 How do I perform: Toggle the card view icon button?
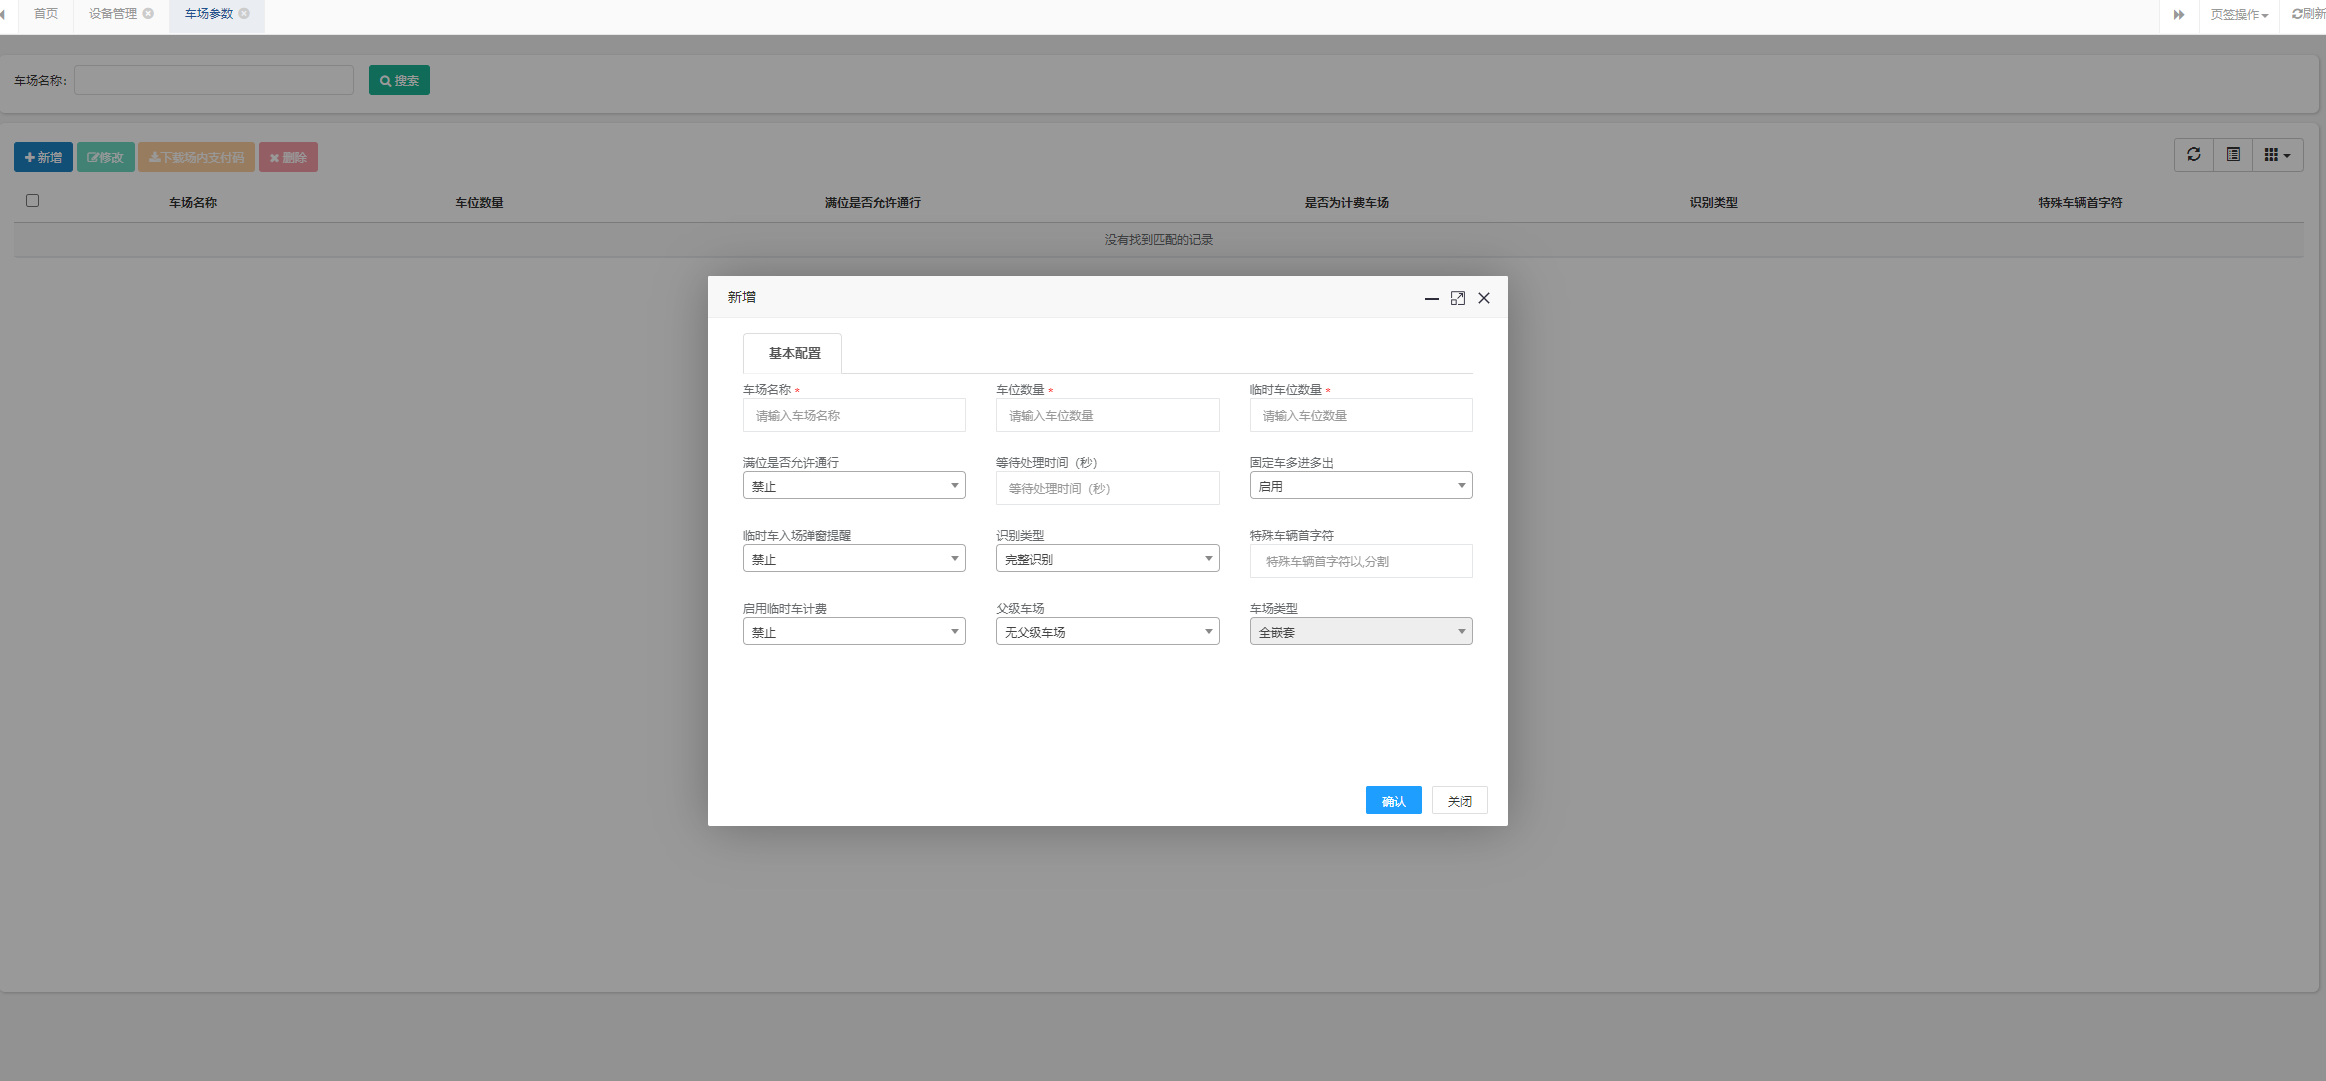(2233, 155)
